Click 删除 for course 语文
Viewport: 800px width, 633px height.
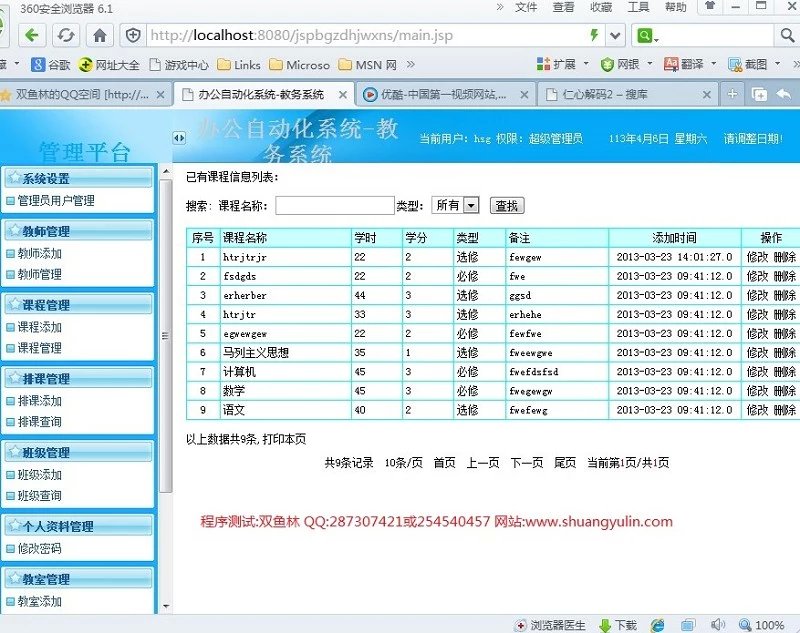(784, 410)
